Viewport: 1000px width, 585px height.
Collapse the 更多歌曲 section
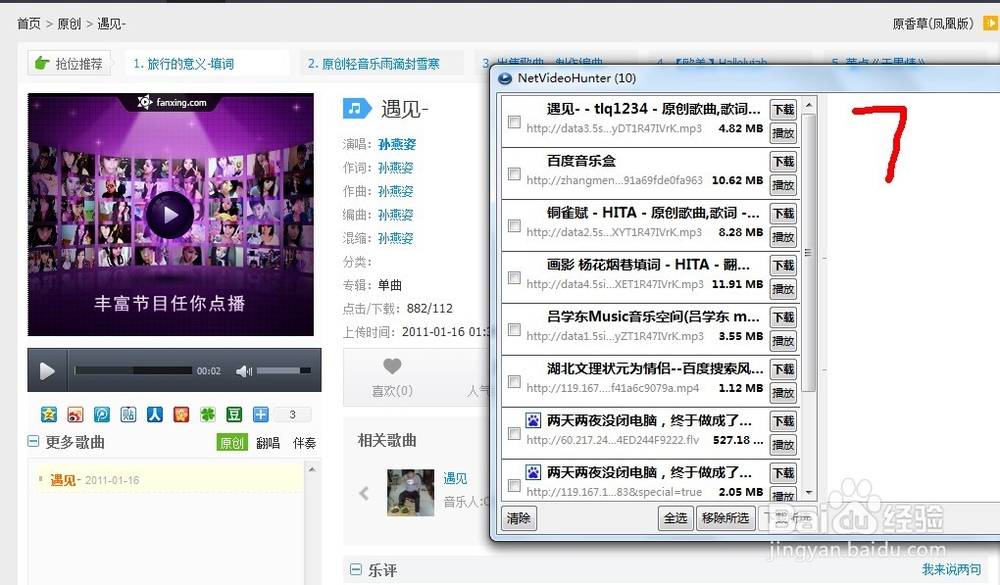point(33,441)
